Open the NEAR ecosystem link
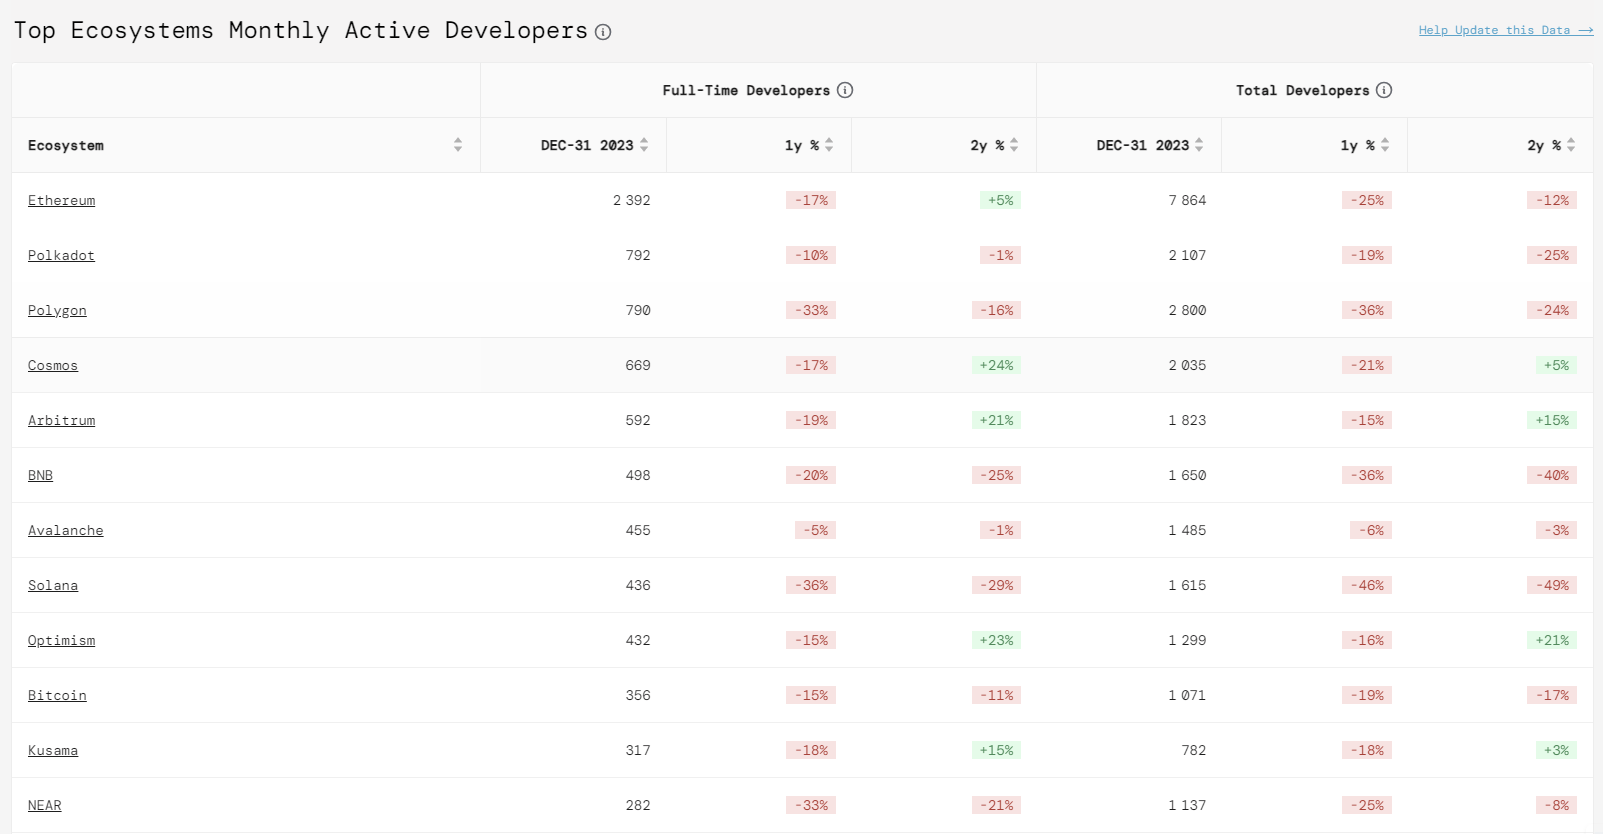1603x834 pixels. coord(44,805)
